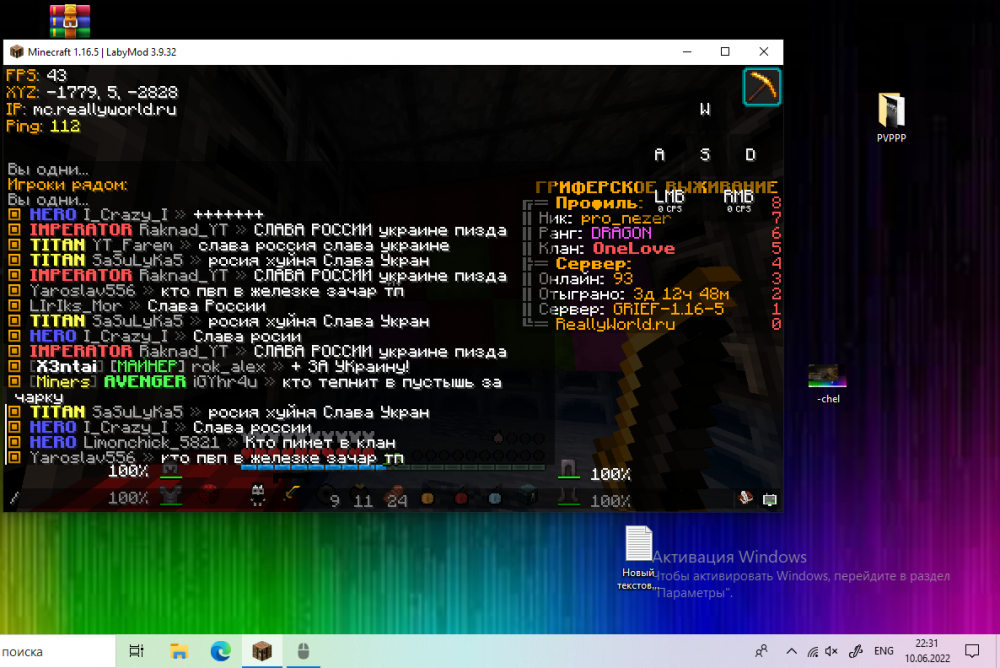This screenshot has width=1000, height=668.
Task: Click the W keystroke indicator
Action: tap(705, 109)
